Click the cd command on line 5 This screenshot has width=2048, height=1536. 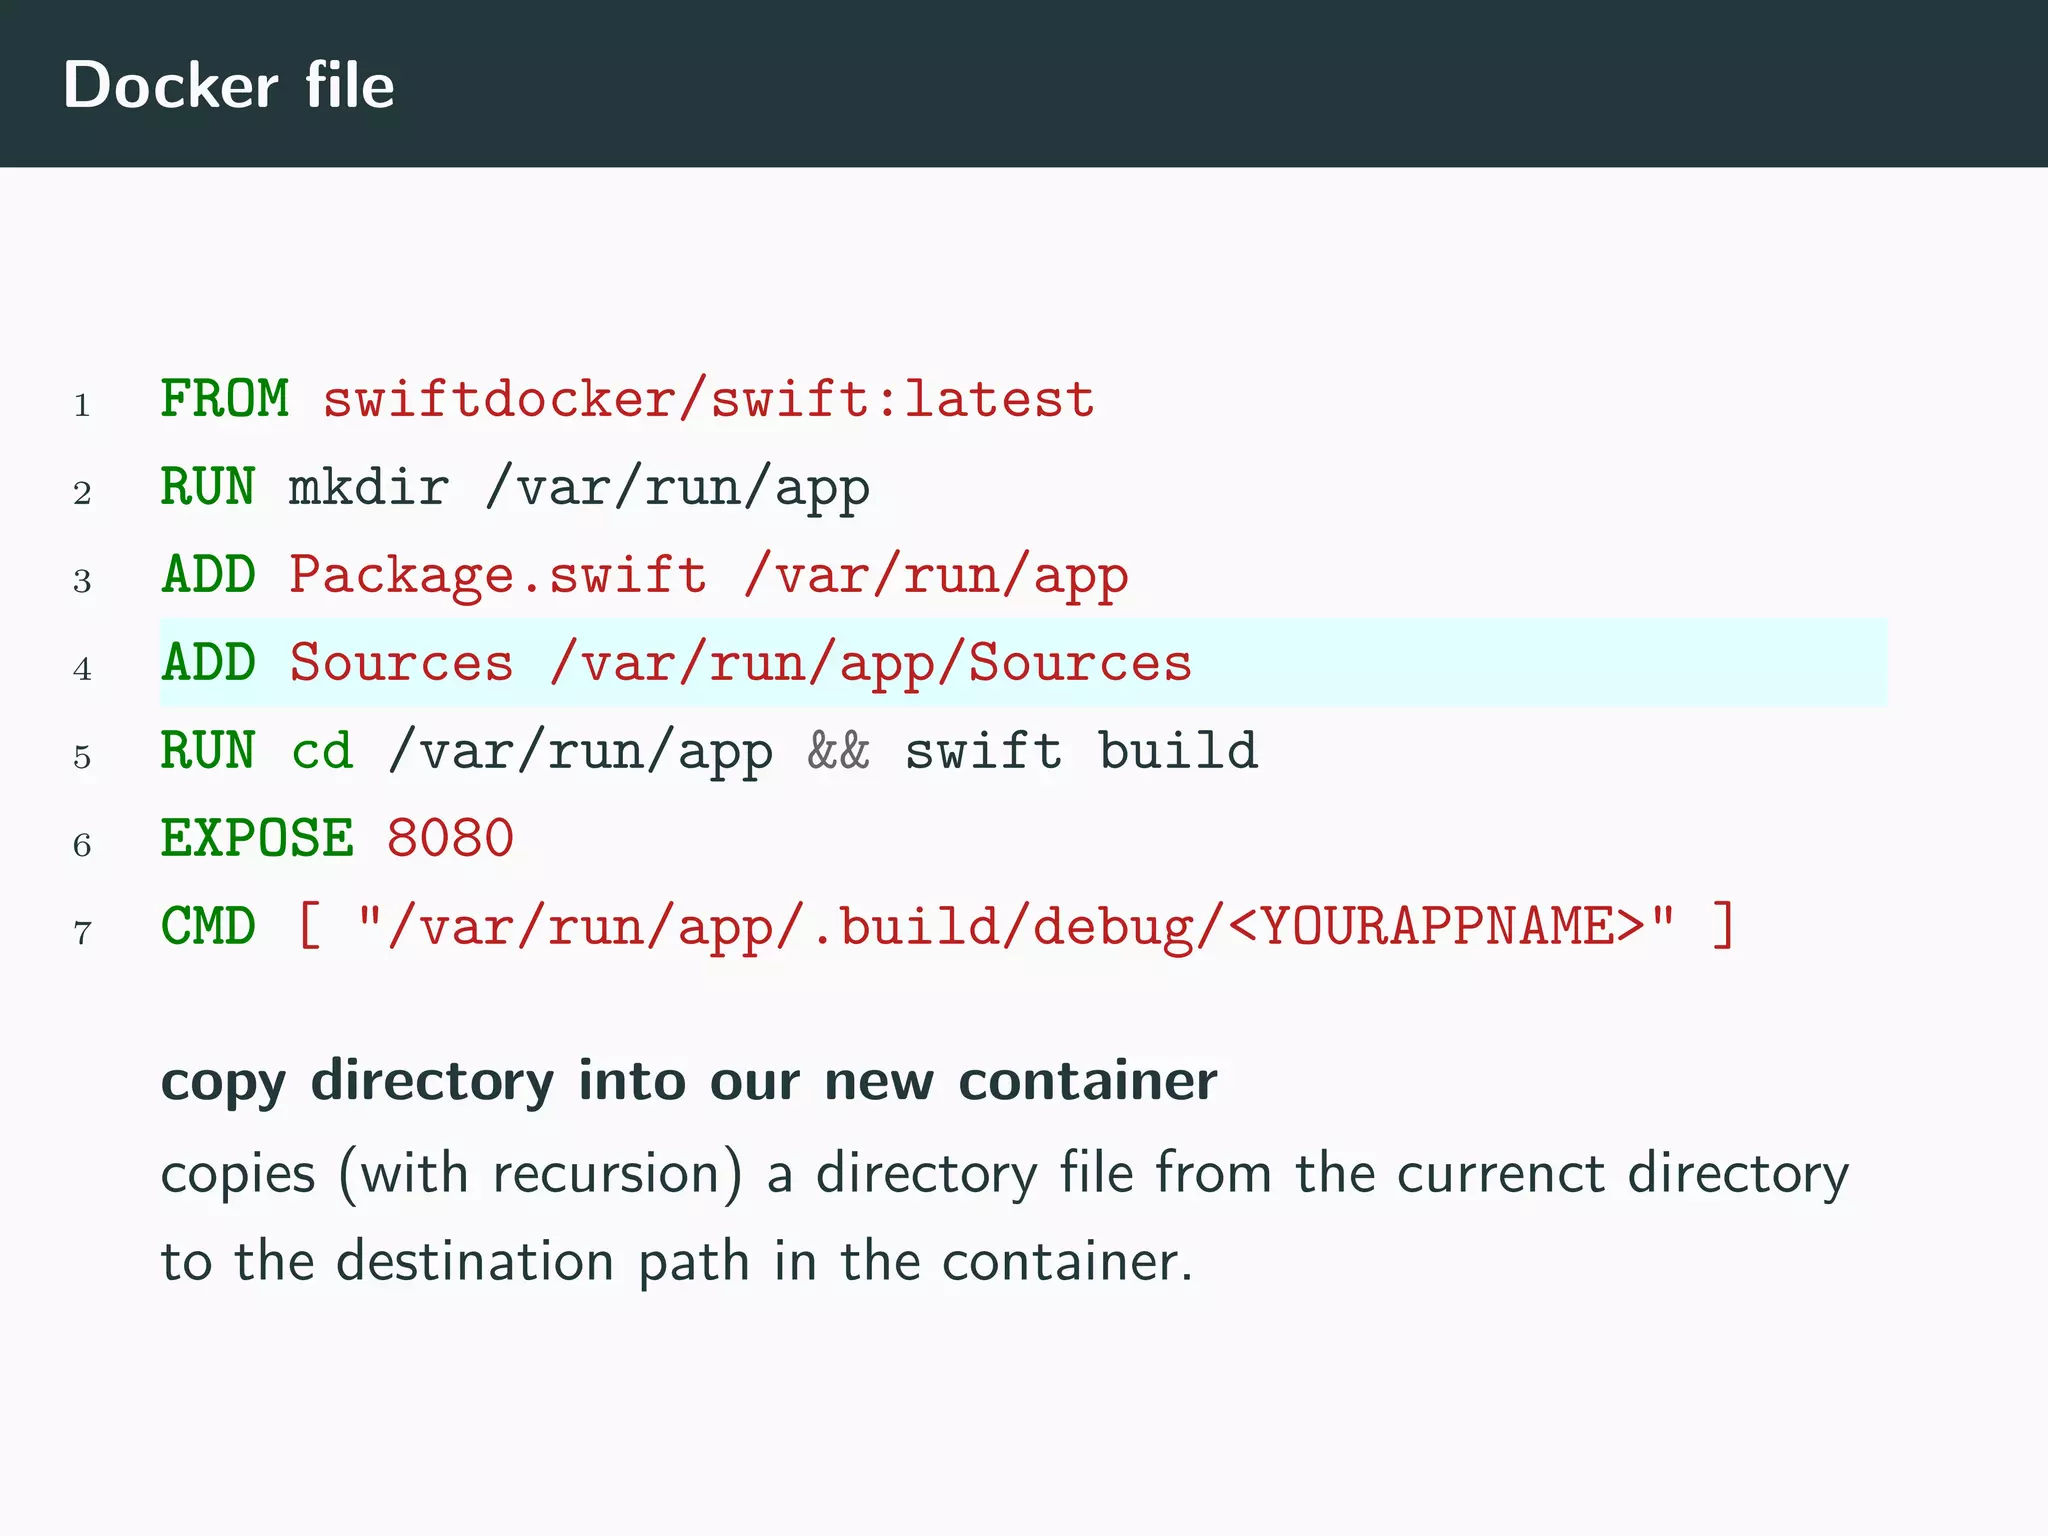click(x=322, y=751)
